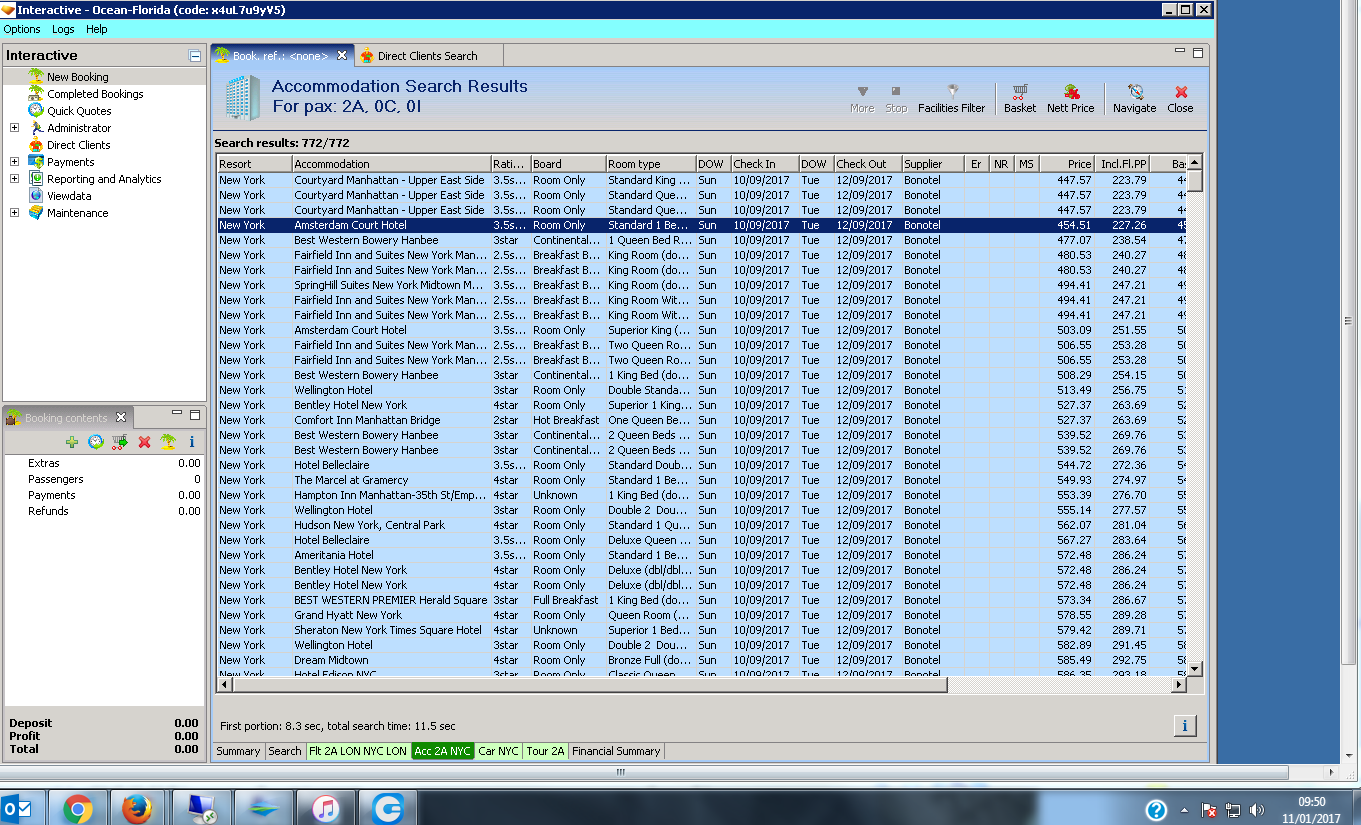This screenshot has height=825, width=1361.
Task: Launch Firefox from the taskbar
Action: (x=136, y=809)
